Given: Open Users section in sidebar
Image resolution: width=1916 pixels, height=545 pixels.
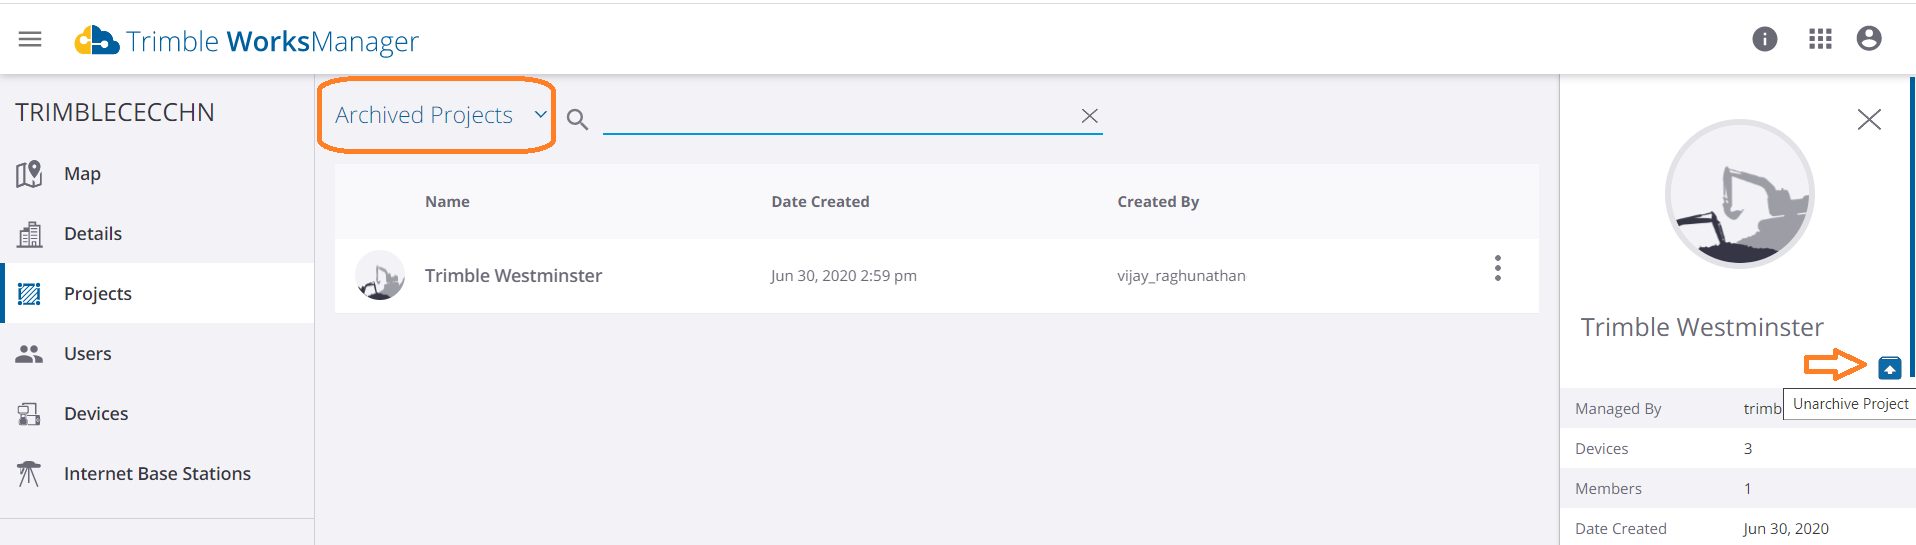Looking at the screenshot, I should click(x=87, y=354).
